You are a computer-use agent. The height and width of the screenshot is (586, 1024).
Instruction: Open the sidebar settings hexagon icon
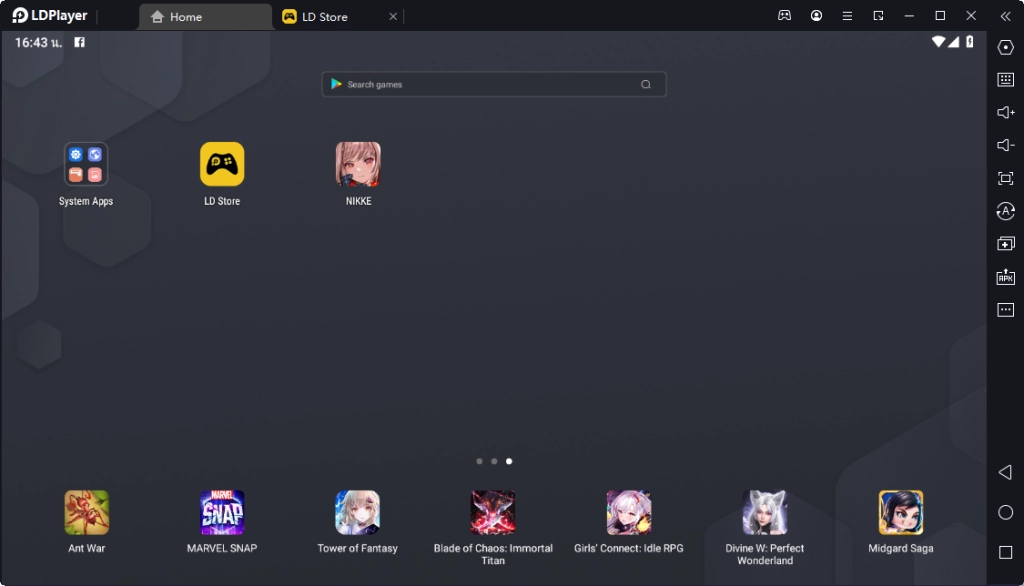pos(1006,47)
